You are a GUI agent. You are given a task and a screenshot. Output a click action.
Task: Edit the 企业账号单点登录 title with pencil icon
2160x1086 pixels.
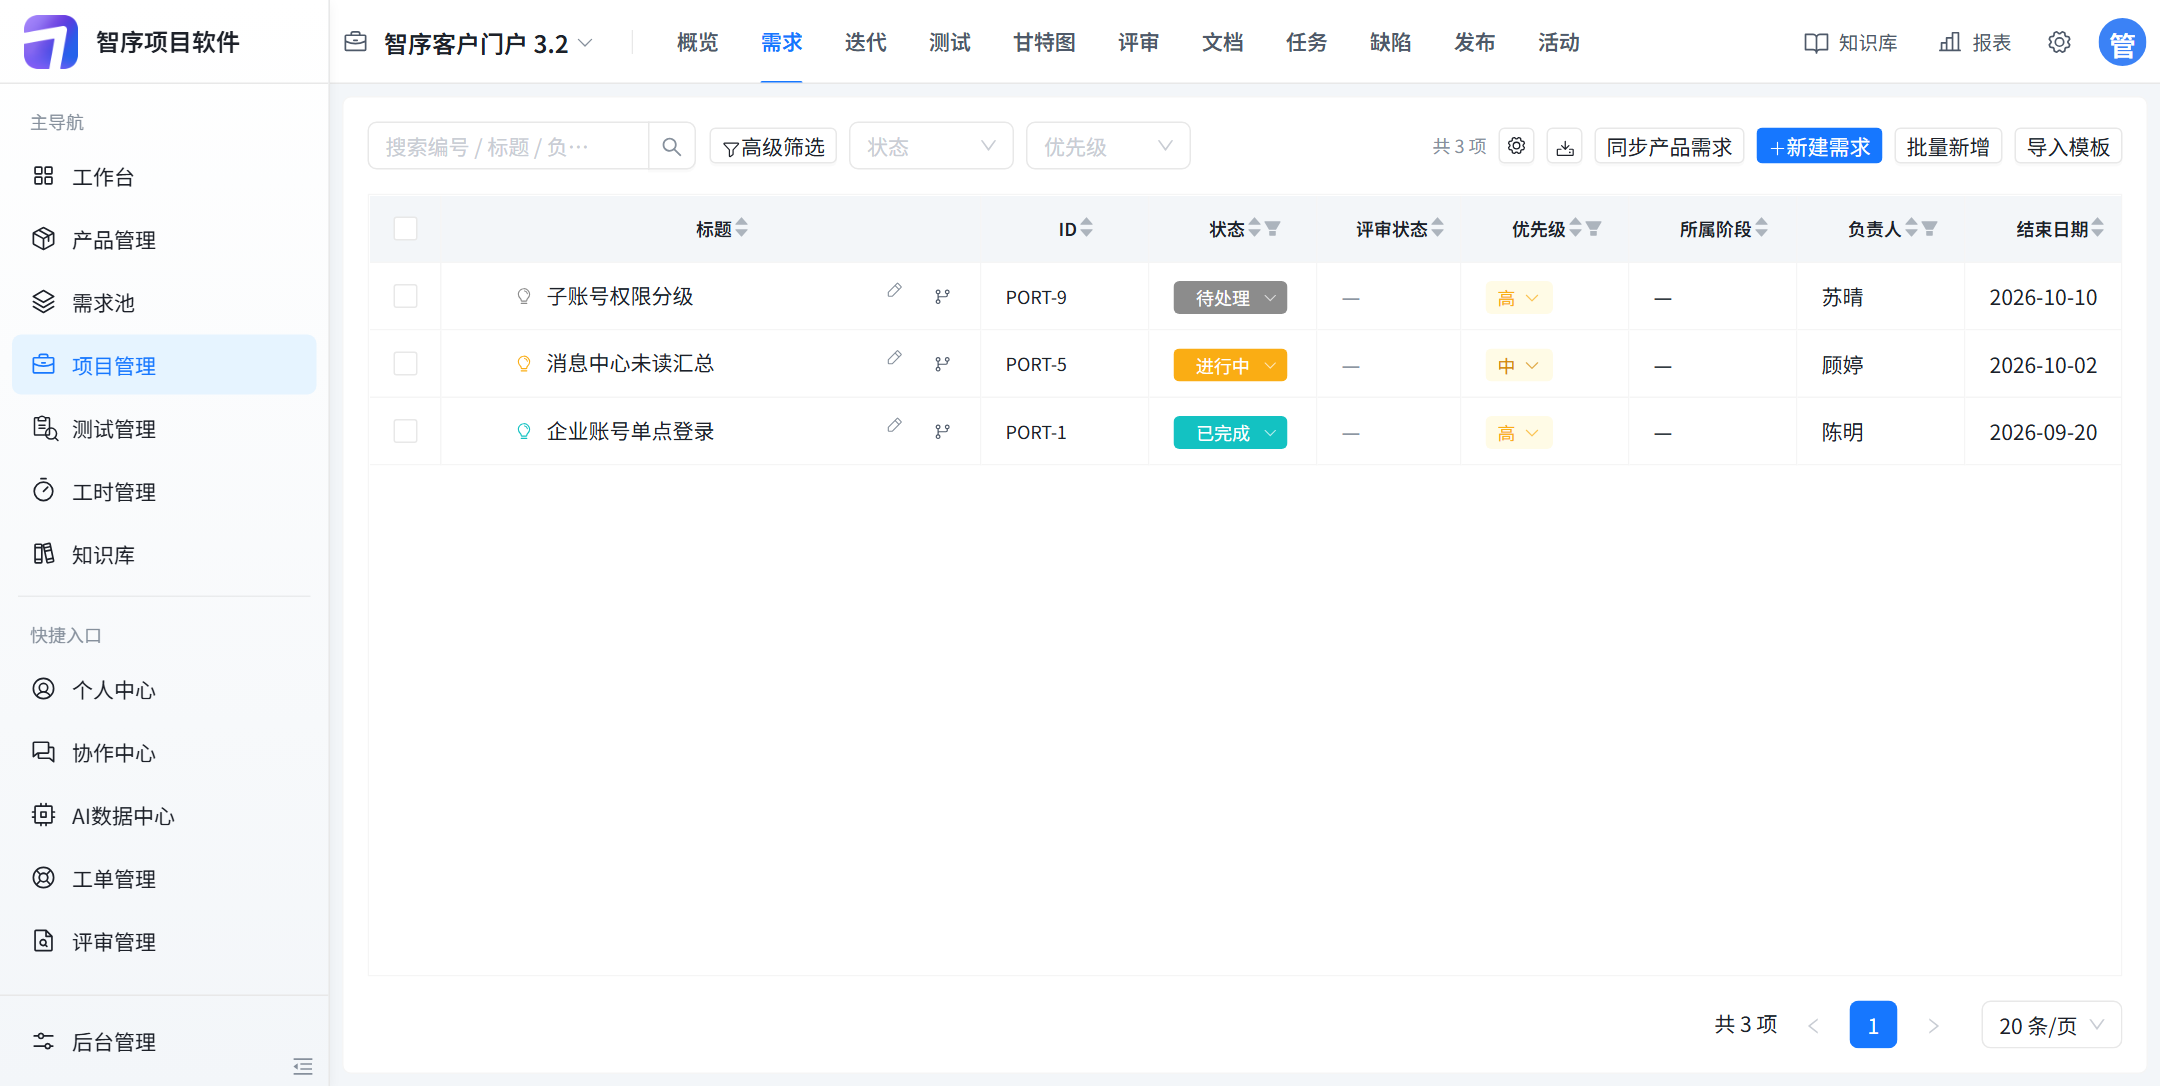894,426
